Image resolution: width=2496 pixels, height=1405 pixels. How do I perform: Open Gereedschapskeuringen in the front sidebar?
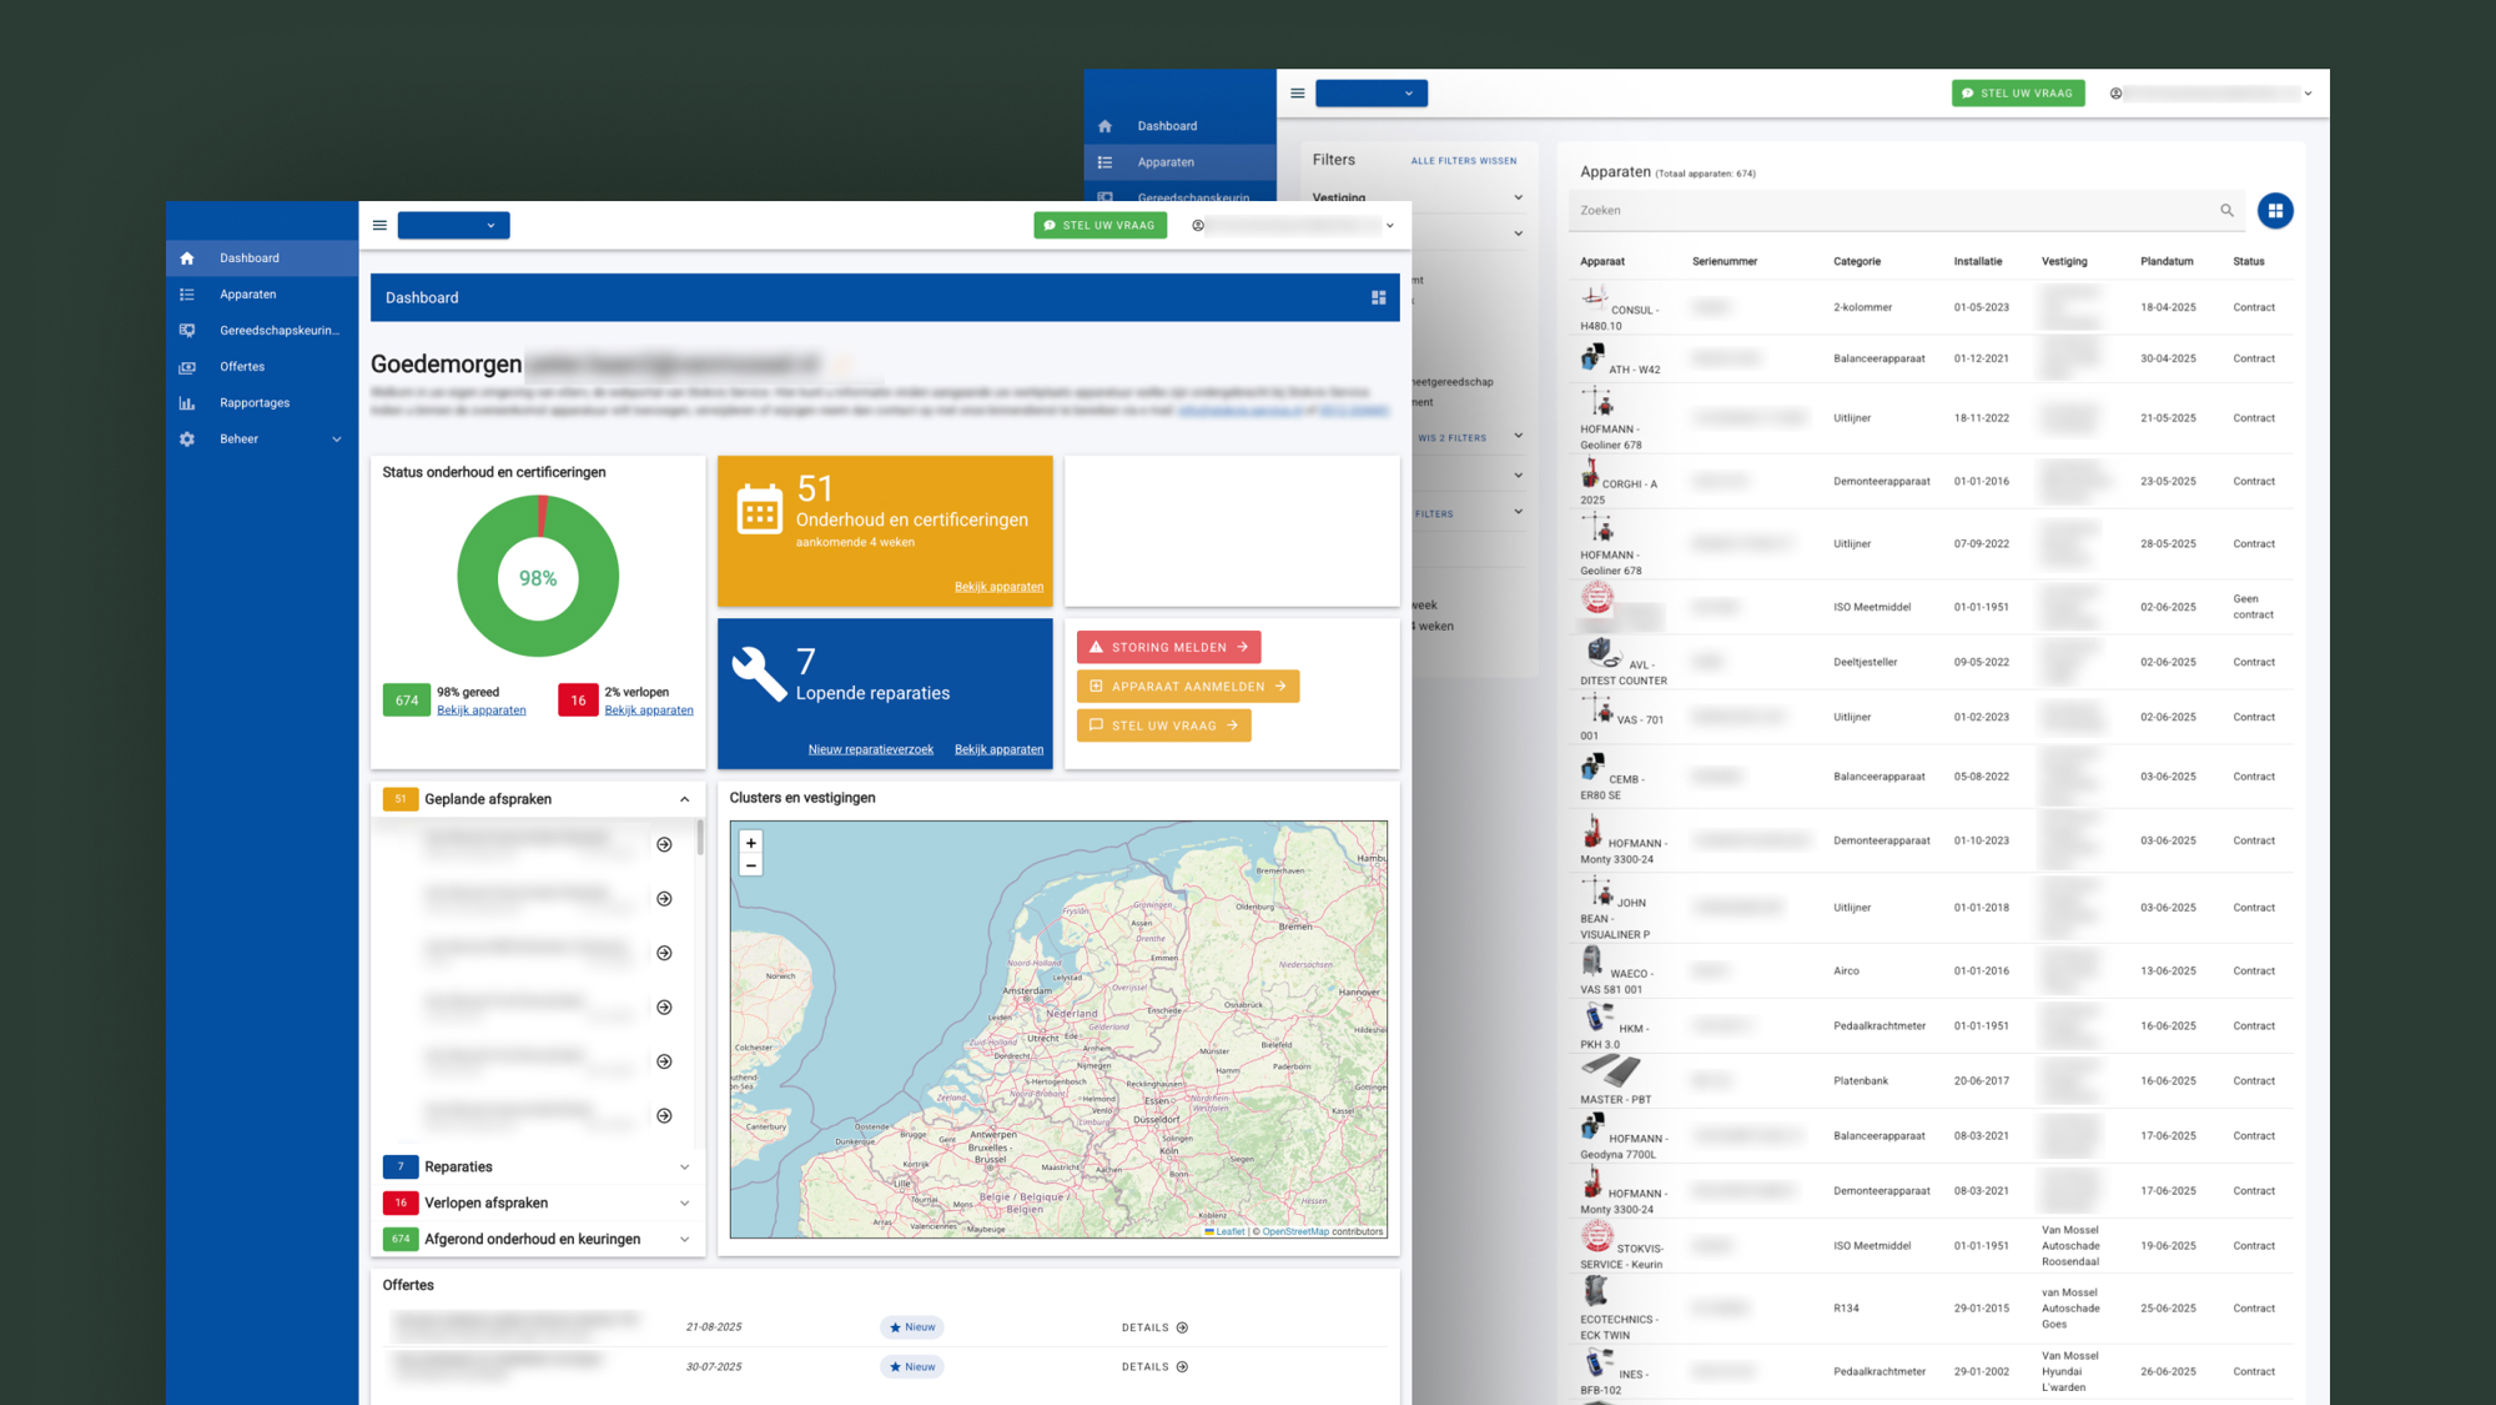[x=262, y=330]
